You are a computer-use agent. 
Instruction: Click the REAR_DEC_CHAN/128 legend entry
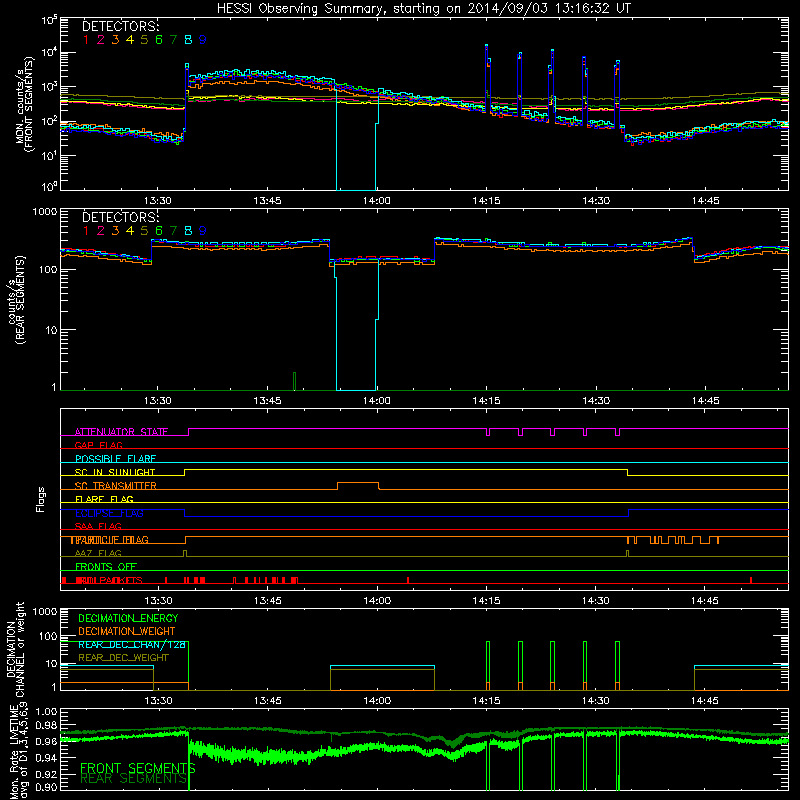[x=132, y=645]
